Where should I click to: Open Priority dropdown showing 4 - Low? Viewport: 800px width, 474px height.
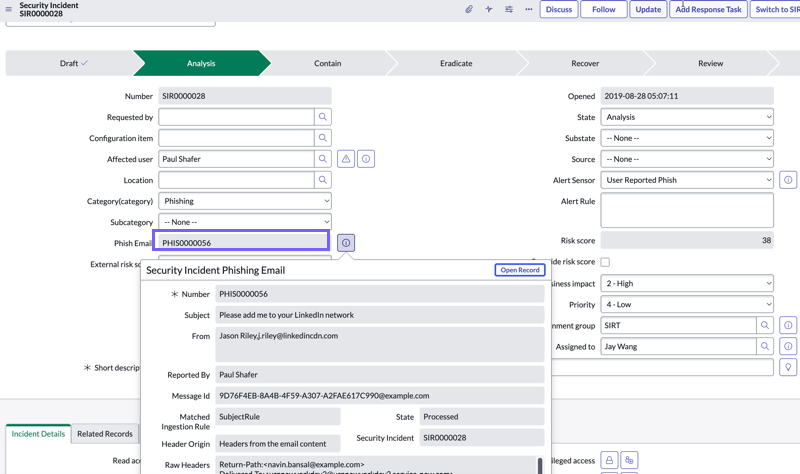tap(687, 304)
